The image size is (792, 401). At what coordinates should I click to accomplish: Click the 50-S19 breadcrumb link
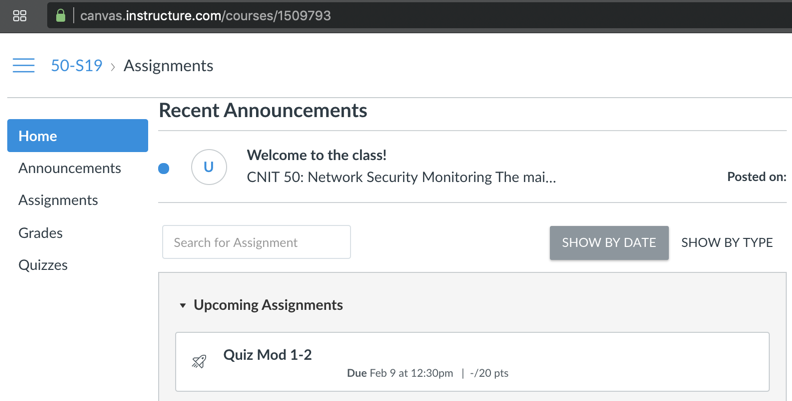click(x=77, y=66)
